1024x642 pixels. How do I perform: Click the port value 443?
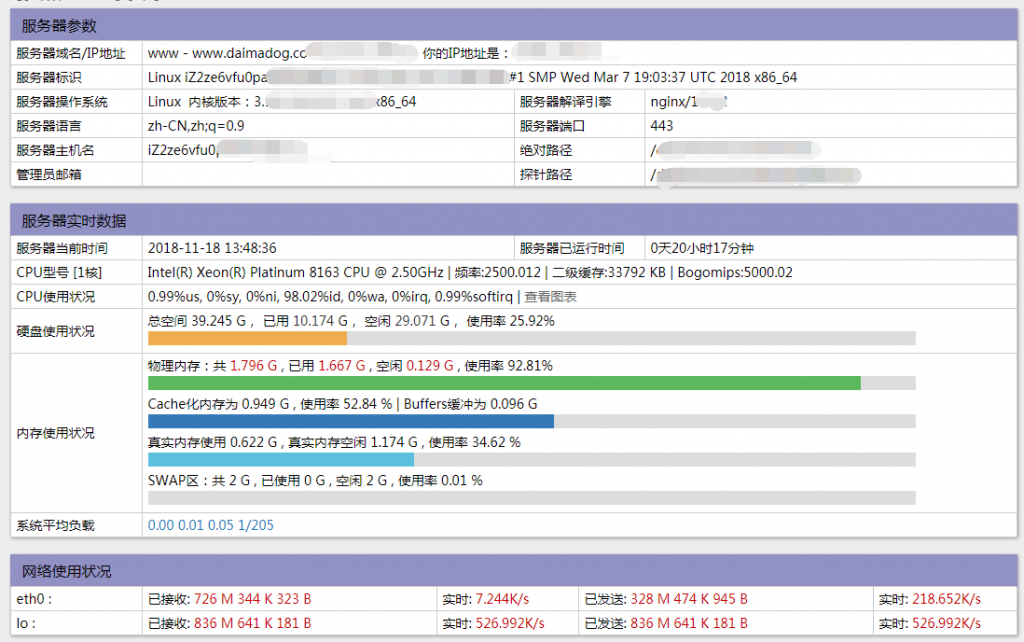coord(662,125)
